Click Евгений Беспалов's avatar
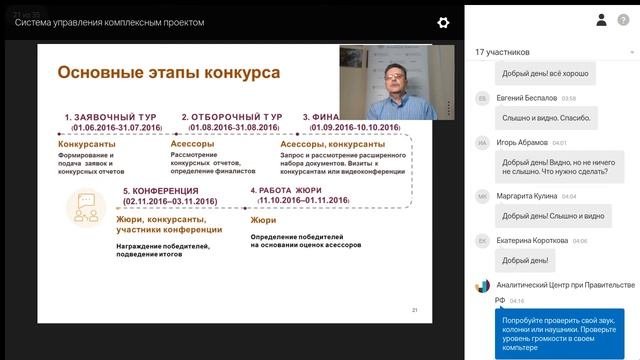This screenshot has width=640, height=360. point(482,98)
